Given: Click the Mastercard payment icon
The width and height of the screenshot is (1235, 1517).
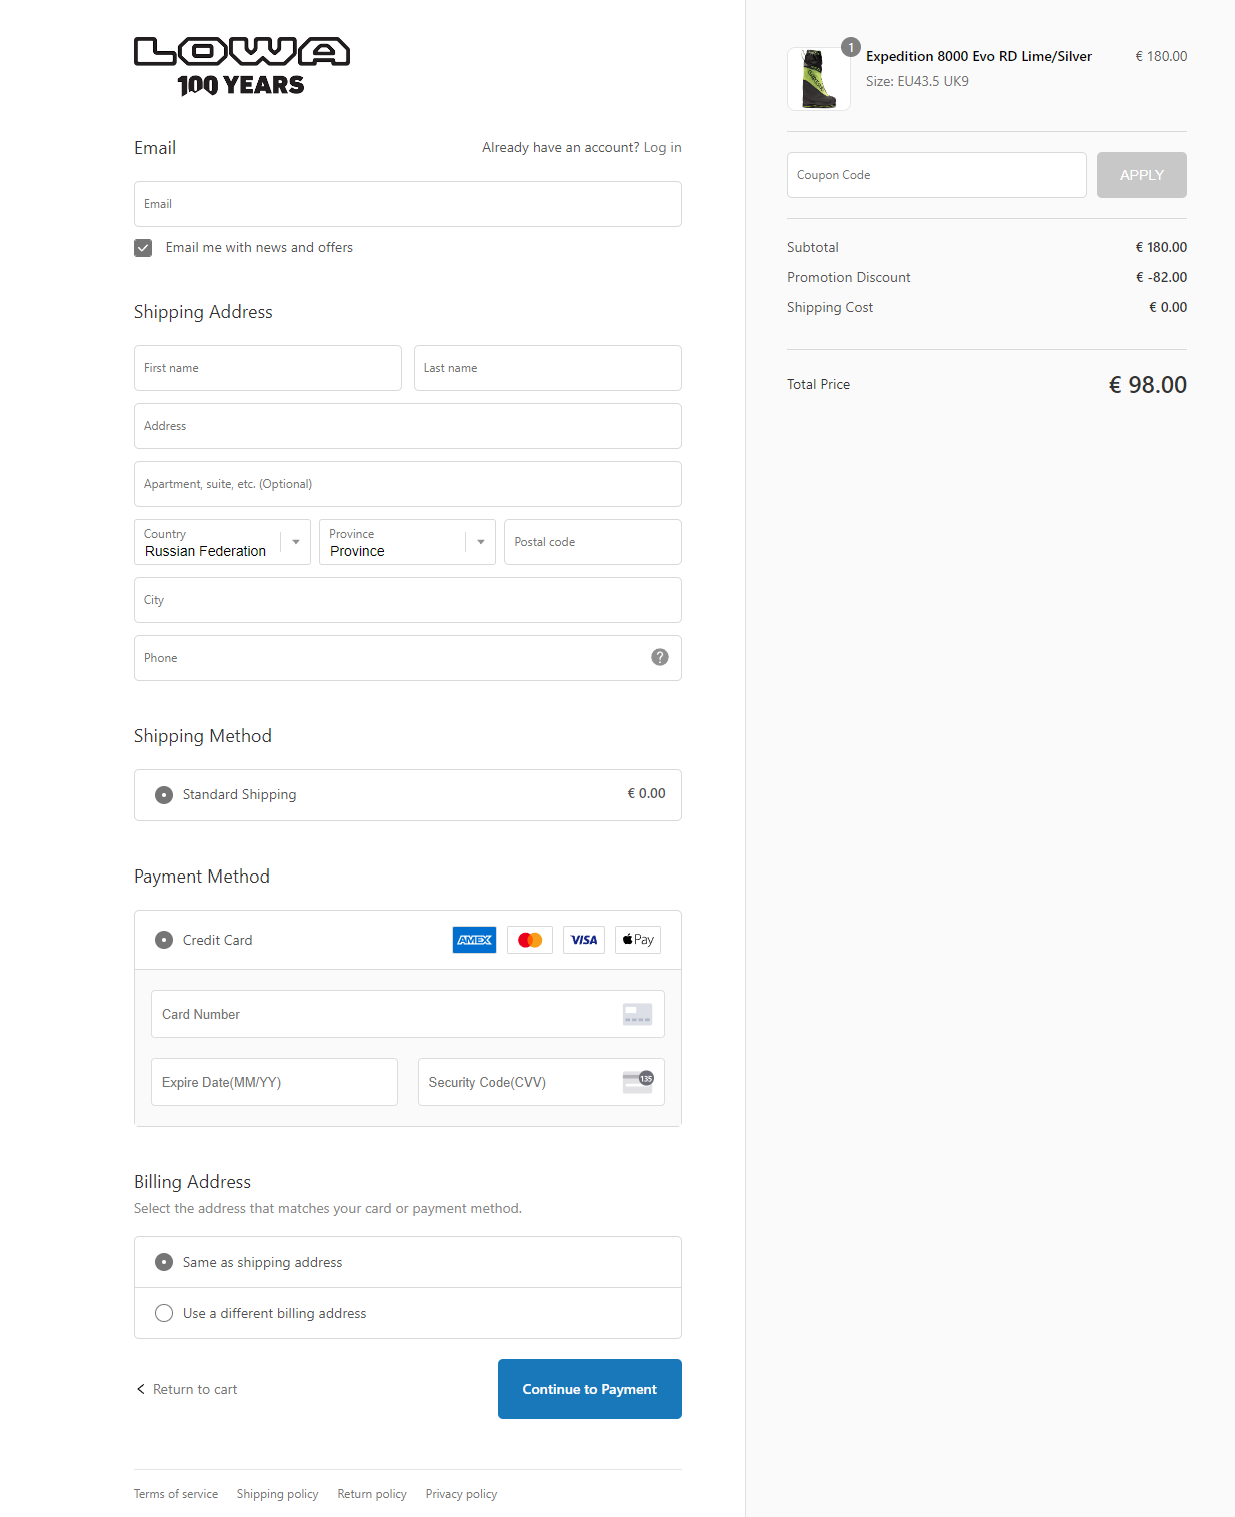Looking at the screenshot, I should click(530, 940).
